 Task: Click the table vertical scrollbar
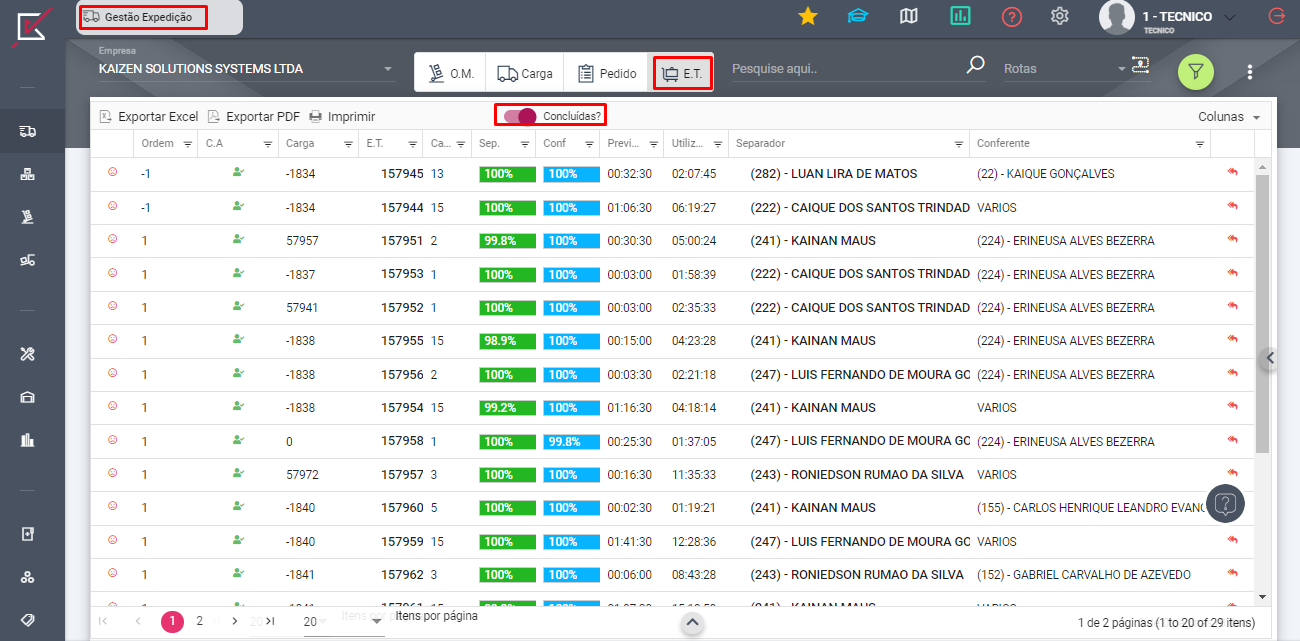click(x=1262, y=314)
